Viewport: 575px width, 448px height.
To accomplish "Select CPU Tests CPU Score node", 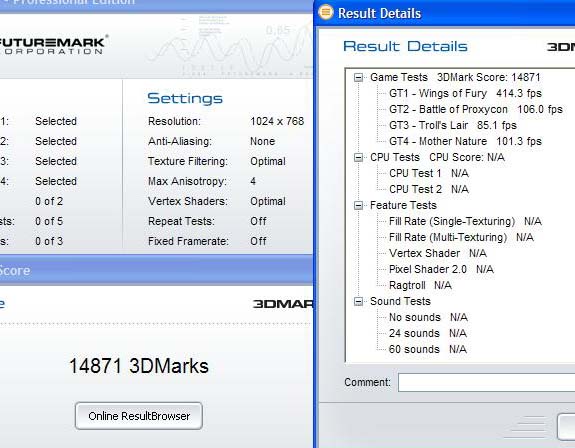I will [x=437, y=157].
